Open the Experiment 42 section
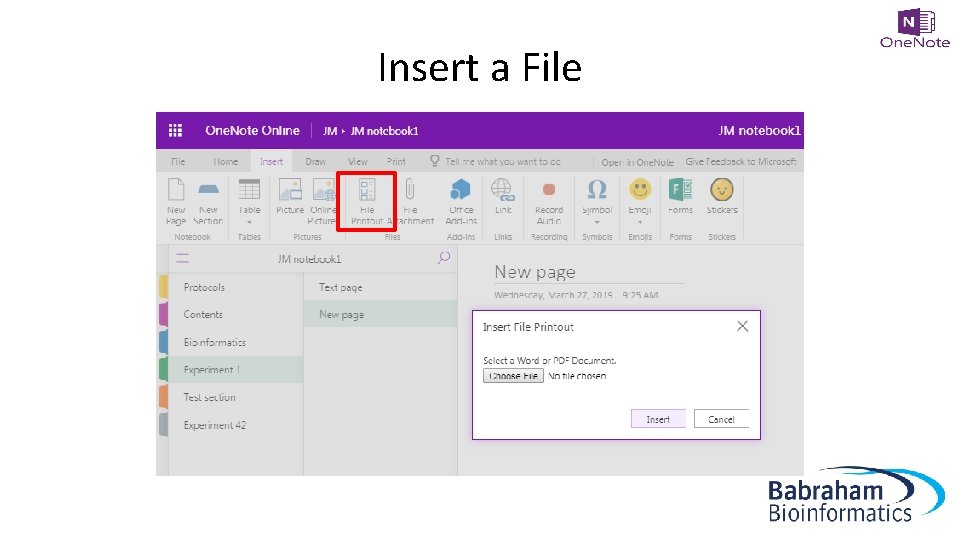960x540 pixels. tap(215, 425)
